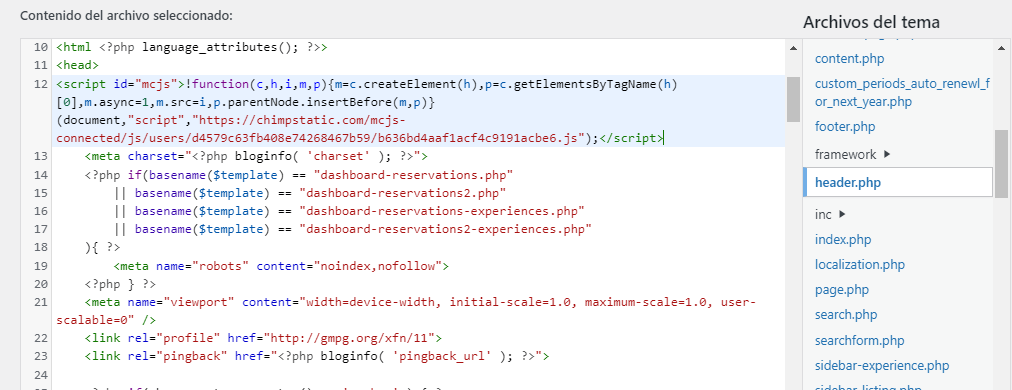Screen dimensions: 1012x390
Task: Open page.php theme file
Action: 842,290
